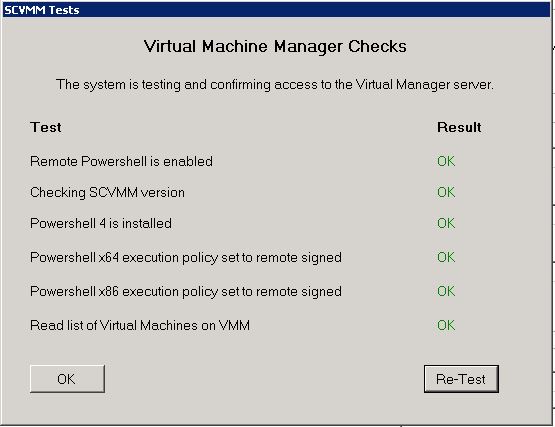Select the Powershell x86 execution policy label

coord(186,291)
